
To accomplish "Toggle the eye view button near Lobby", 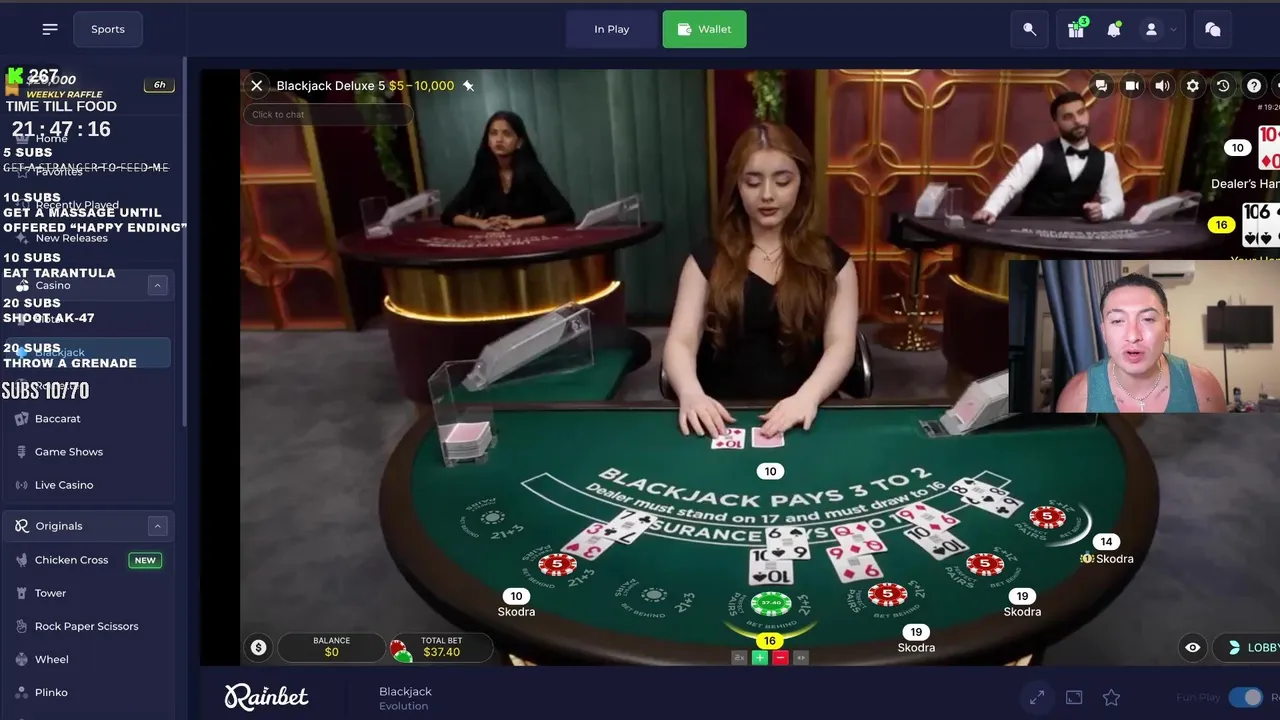I will coord(1193,648).
